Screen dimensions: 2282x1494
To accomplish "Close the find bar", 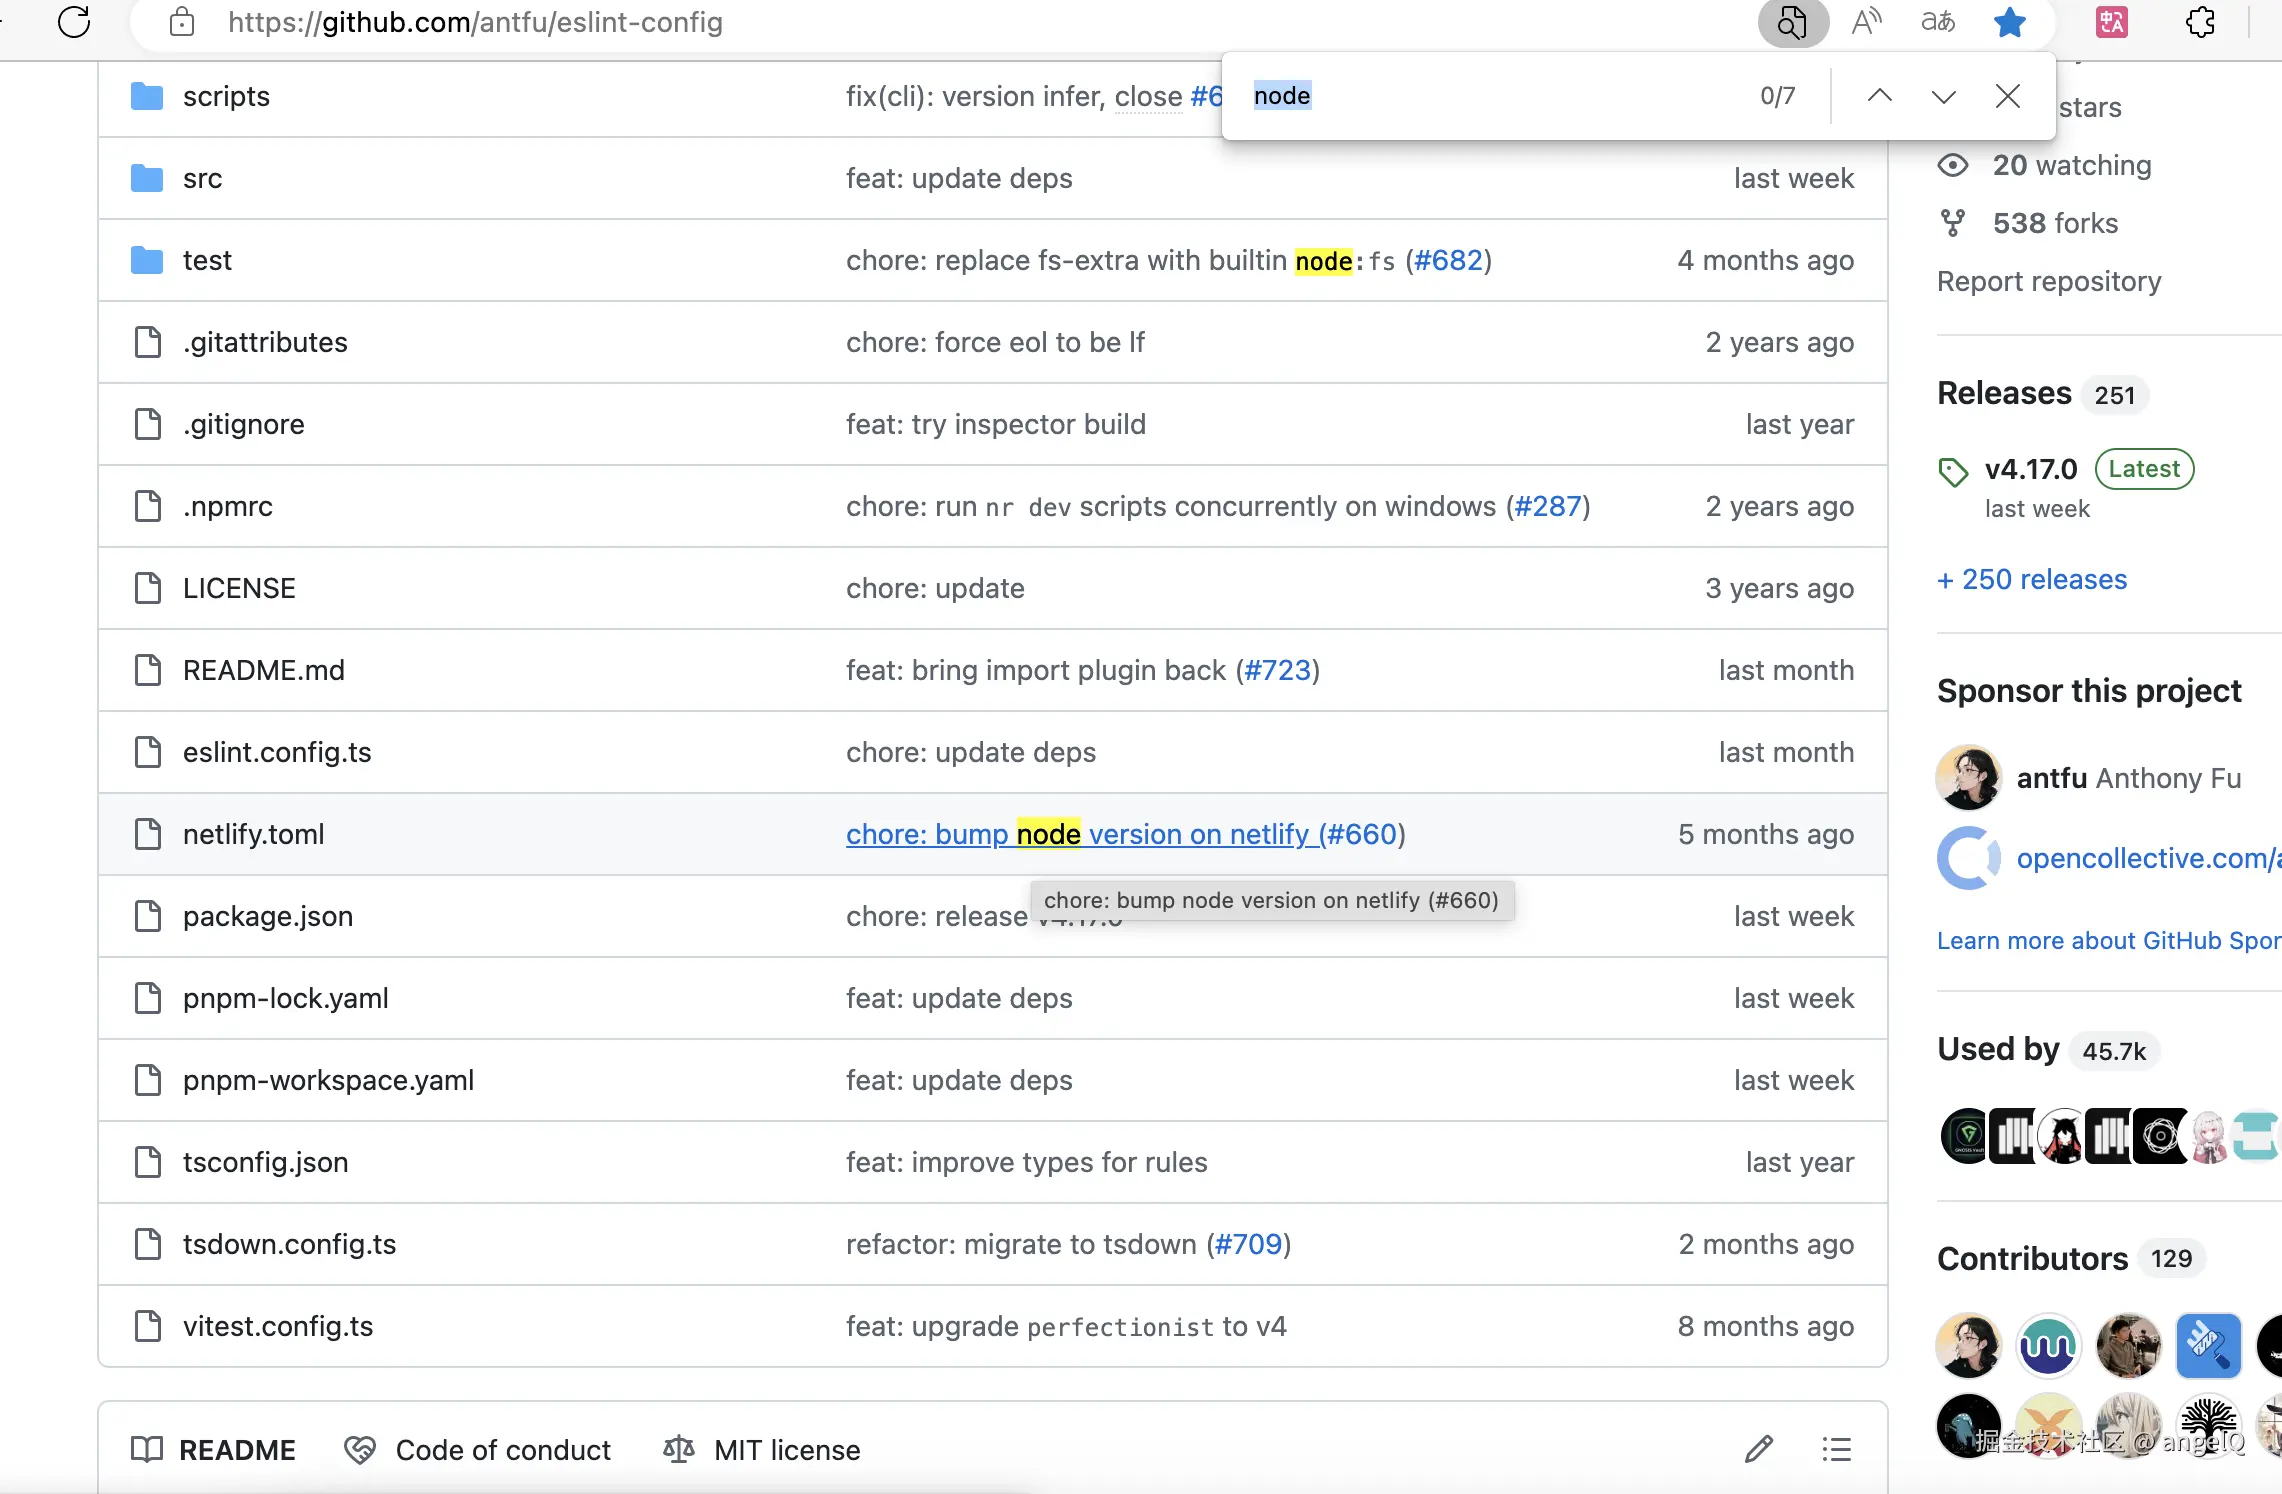I will pos(2007,96).
